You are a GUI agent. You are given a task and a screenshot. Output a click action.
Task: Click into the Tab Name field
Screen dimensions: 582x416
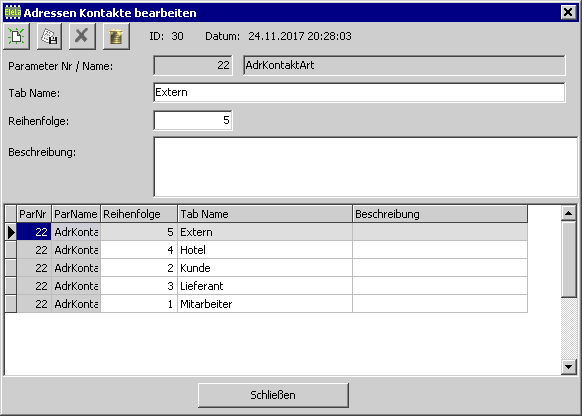[x=359, y=92]
